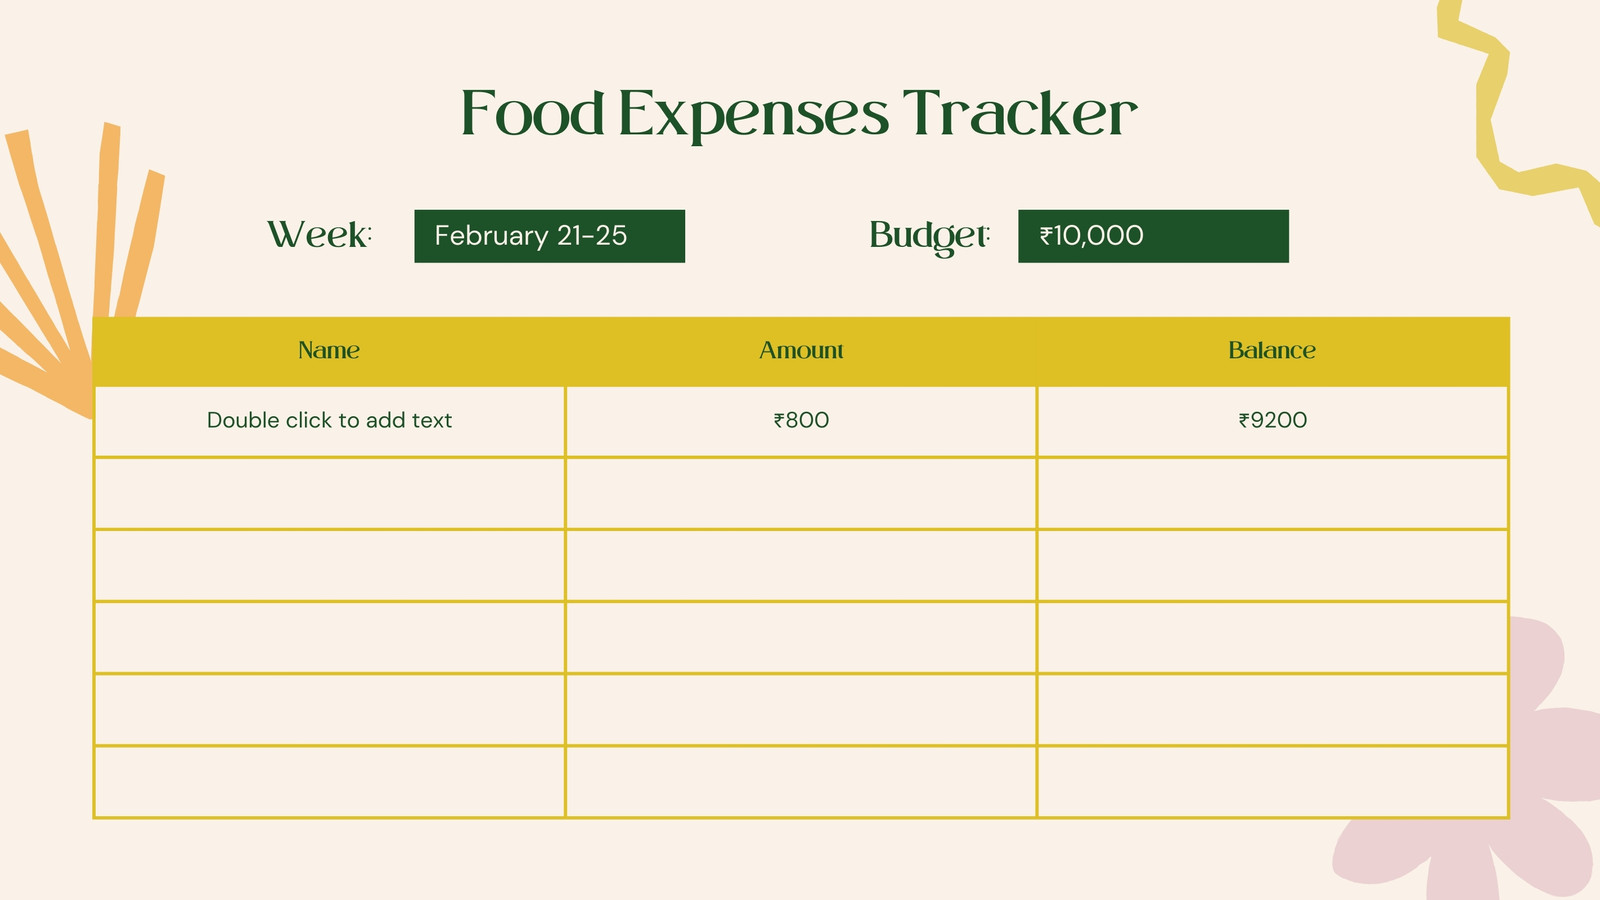Image resolution: width=1600 pixels, height=900 pixels.
Task: Click the empty Name cell in second row
Action: pos(329,493)
